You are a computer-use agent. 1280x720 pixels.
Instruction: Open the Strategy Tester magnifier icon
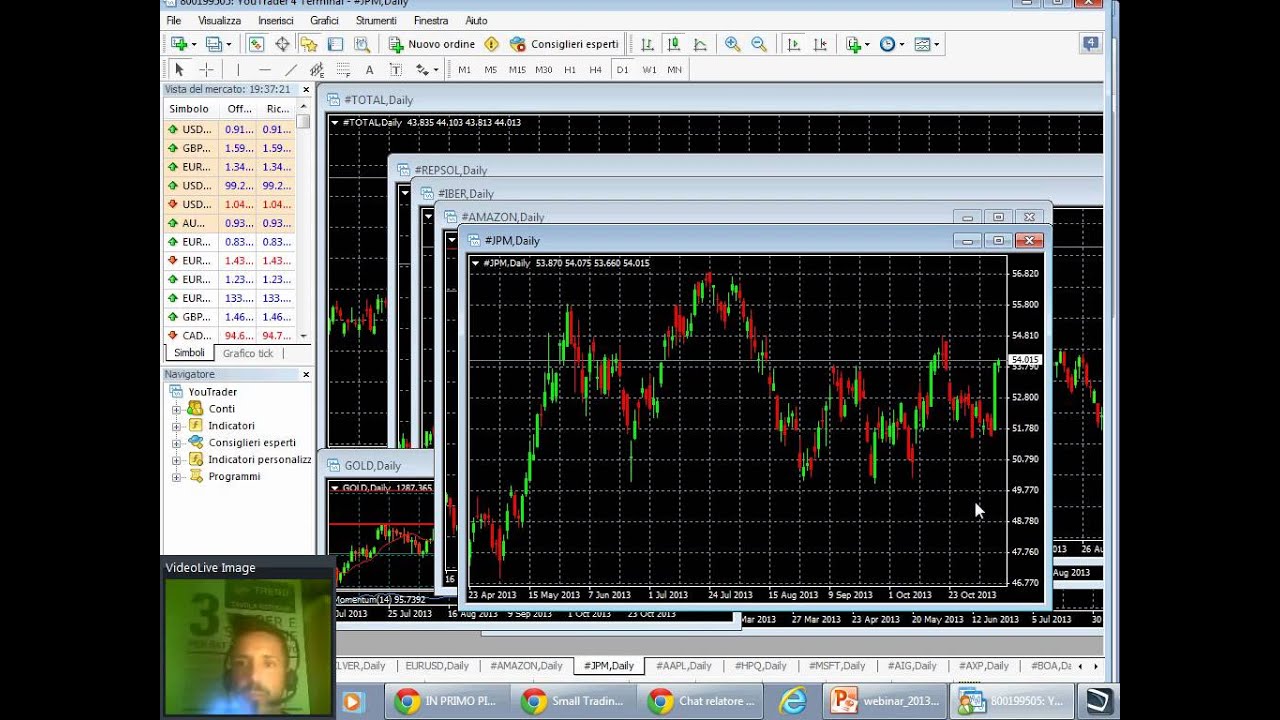(361, 44)
